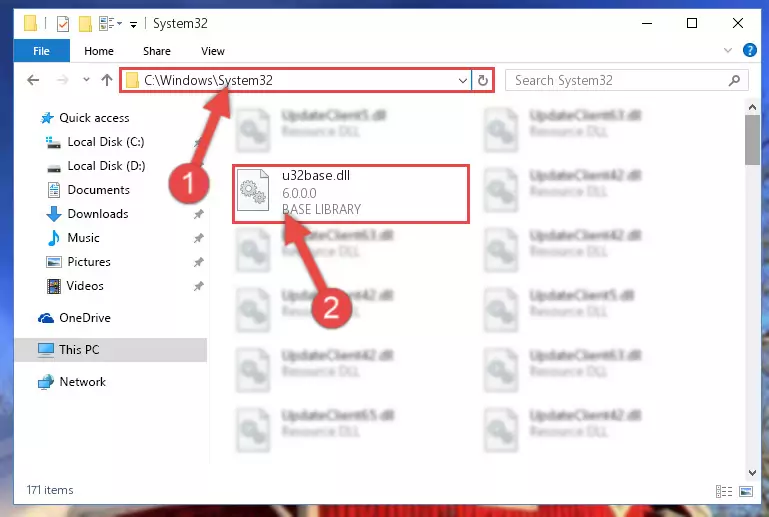Click the folder icon in title bar

pyautogui.click(x=30, y=23)
